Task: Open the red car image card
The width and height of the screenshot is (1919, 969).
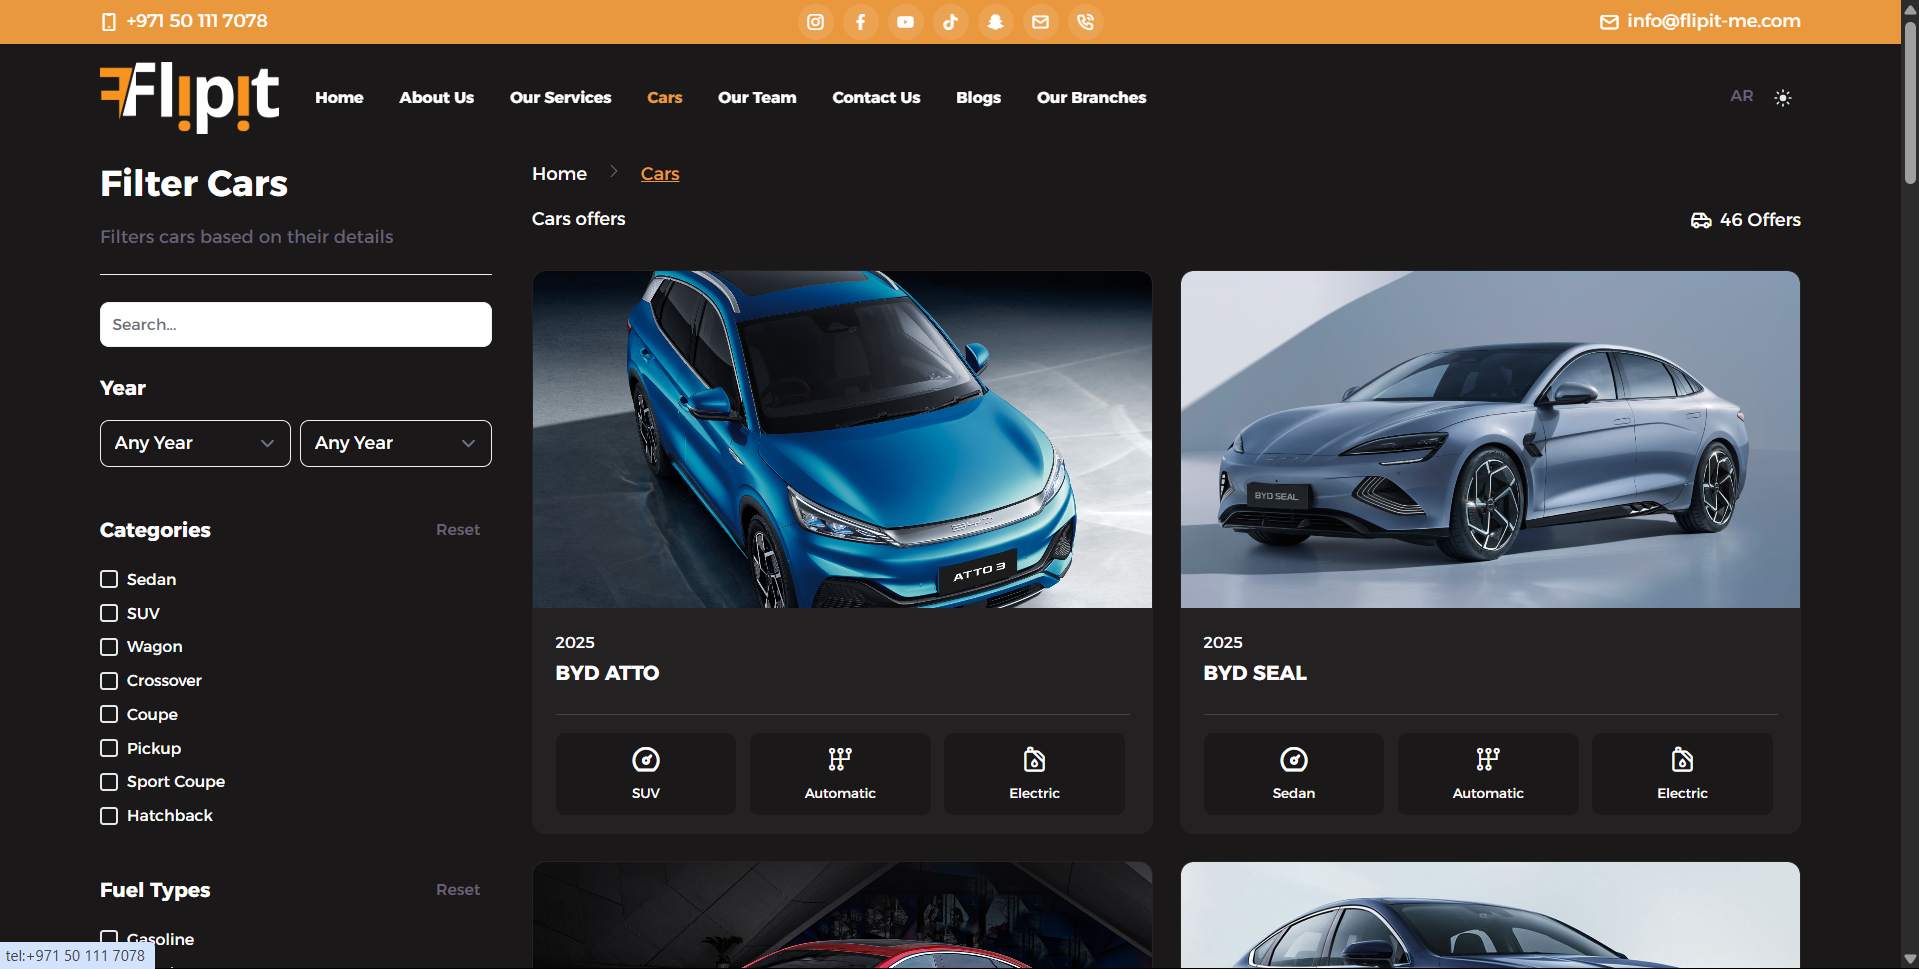Action: coord(842,915)
